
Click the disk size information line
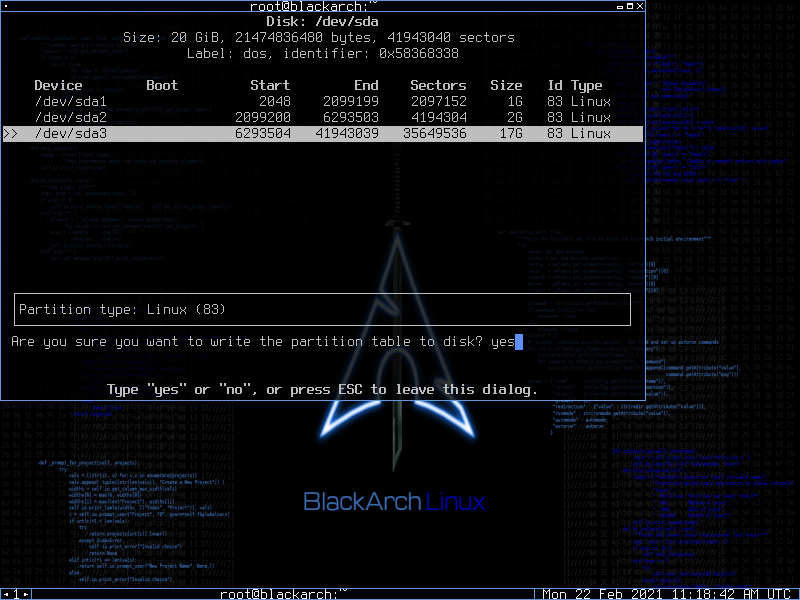pos(319,38)
